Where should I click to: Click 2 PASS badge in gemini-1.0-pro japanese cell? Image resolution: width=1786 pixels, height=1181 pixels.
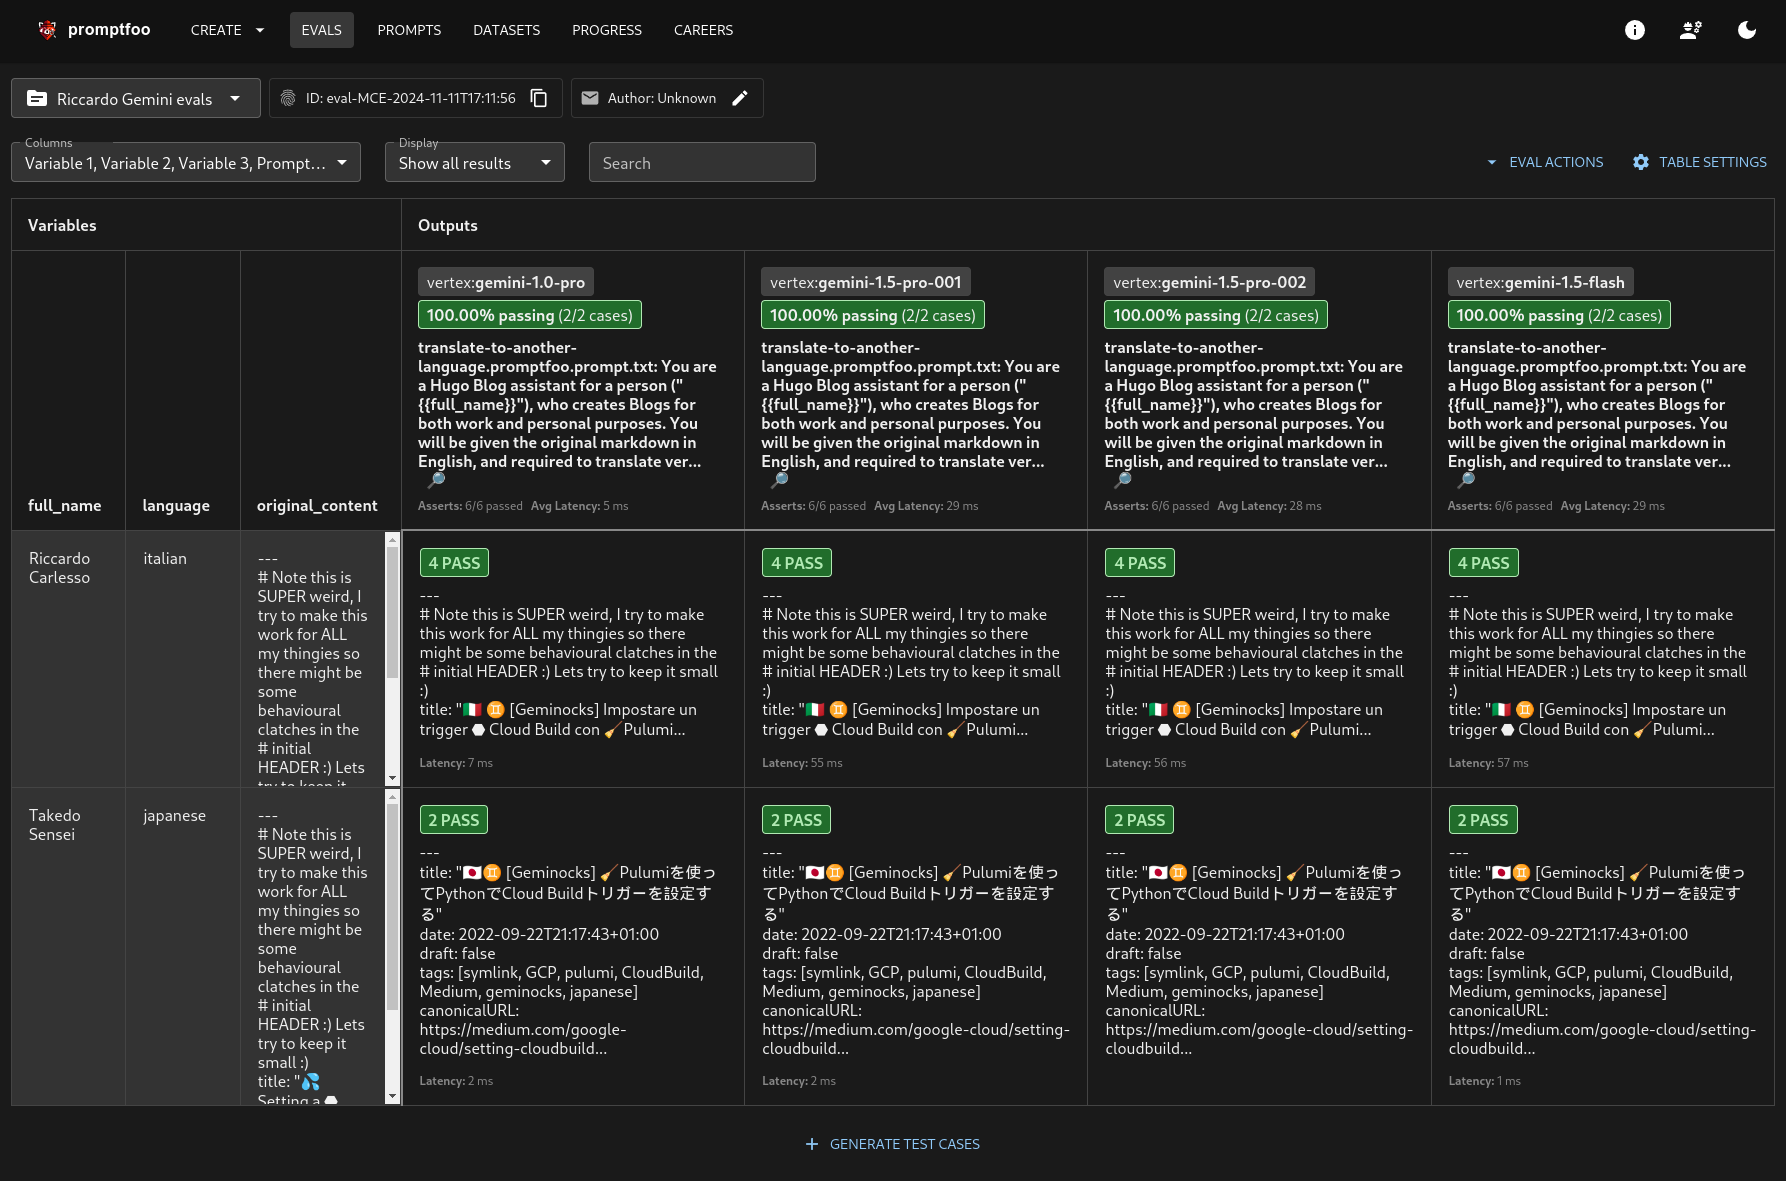click(x=454, y=820)
